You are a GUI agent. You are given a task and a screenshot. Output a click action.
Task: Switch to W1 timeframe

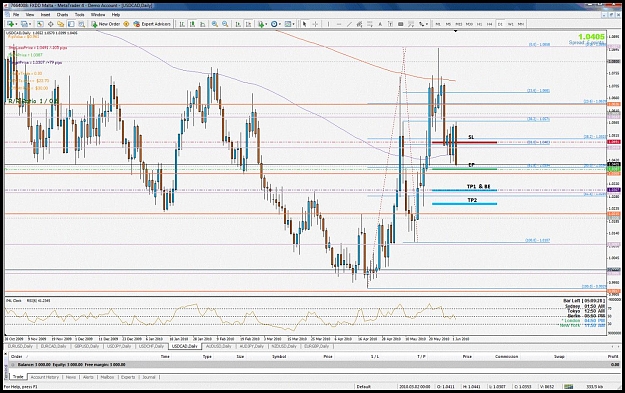(x=511, y=24)
